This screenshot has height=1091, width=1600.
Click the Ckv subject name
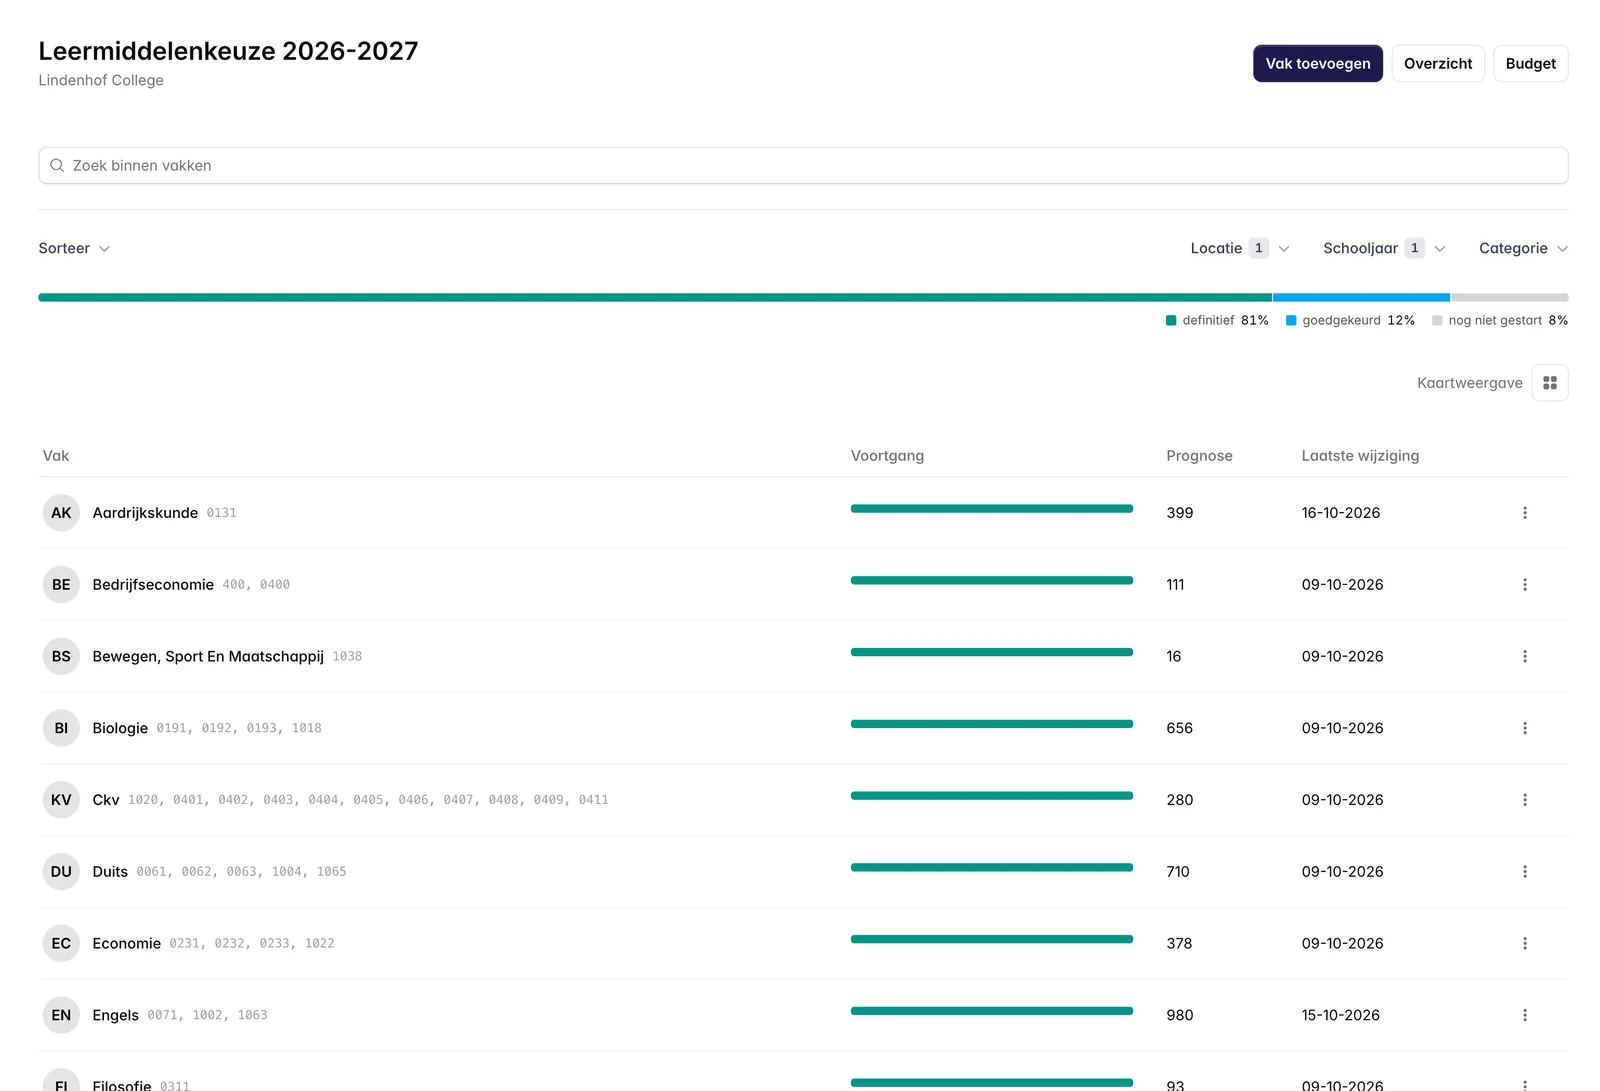[x=106, y=800]
